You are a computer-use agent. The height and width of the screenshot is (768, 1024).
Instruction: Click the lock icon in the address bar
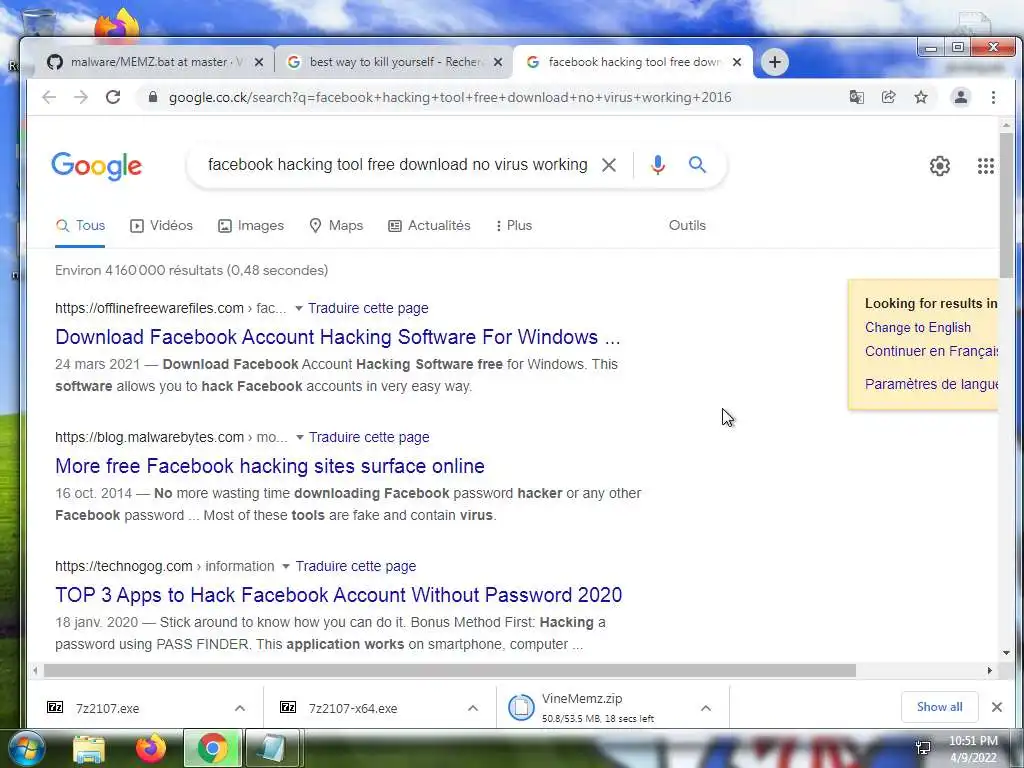click(153, 97)
